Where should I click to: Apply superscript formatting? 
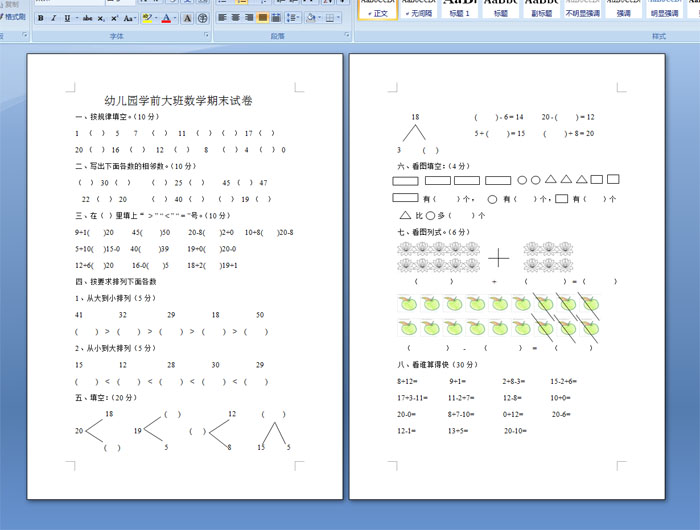point(115,18)
